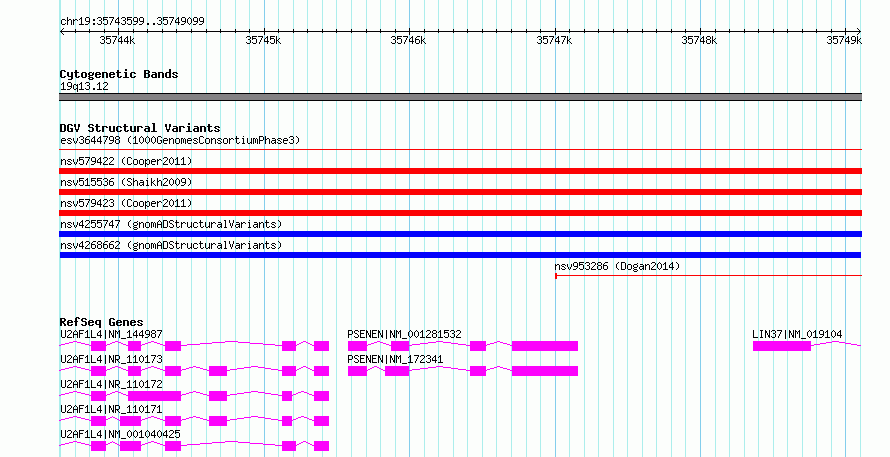Open the PSENEN|NM_172341 transcript label
The width and height of the screenshot is (890, 457).
pyautogui.click(x=395, y=359)
